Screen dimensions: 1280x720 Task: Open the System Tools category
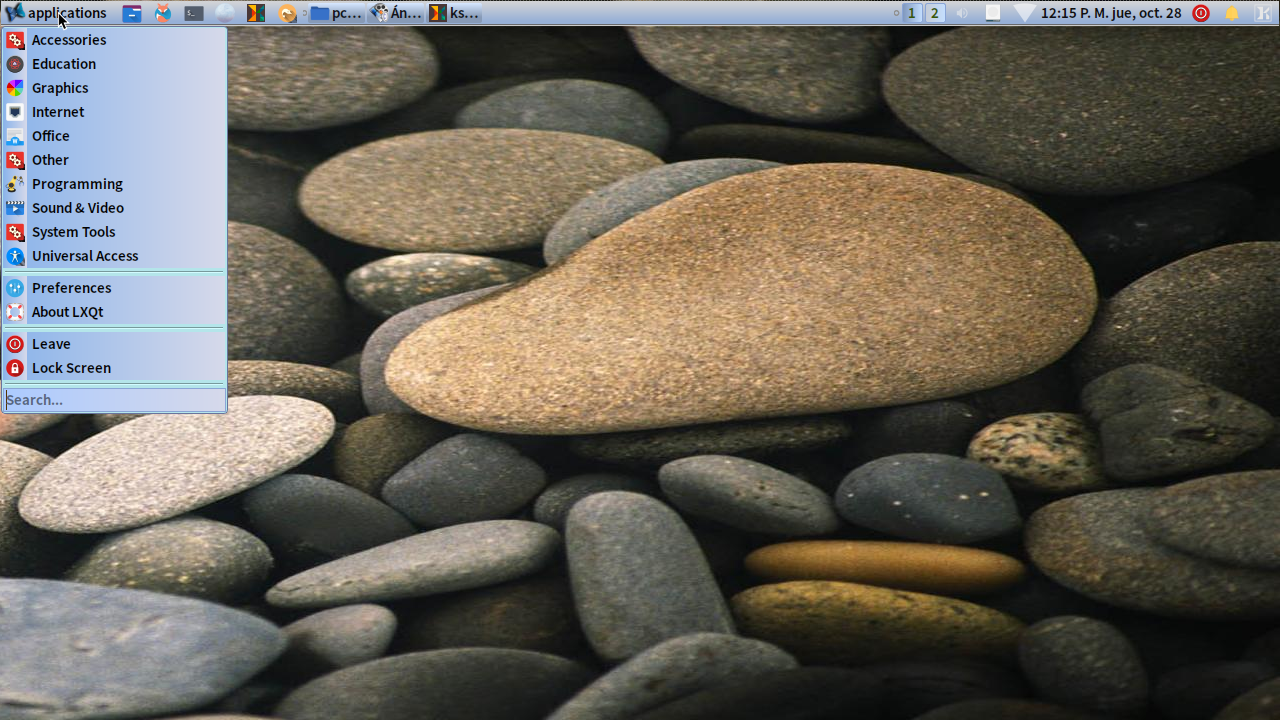(114, 232)
